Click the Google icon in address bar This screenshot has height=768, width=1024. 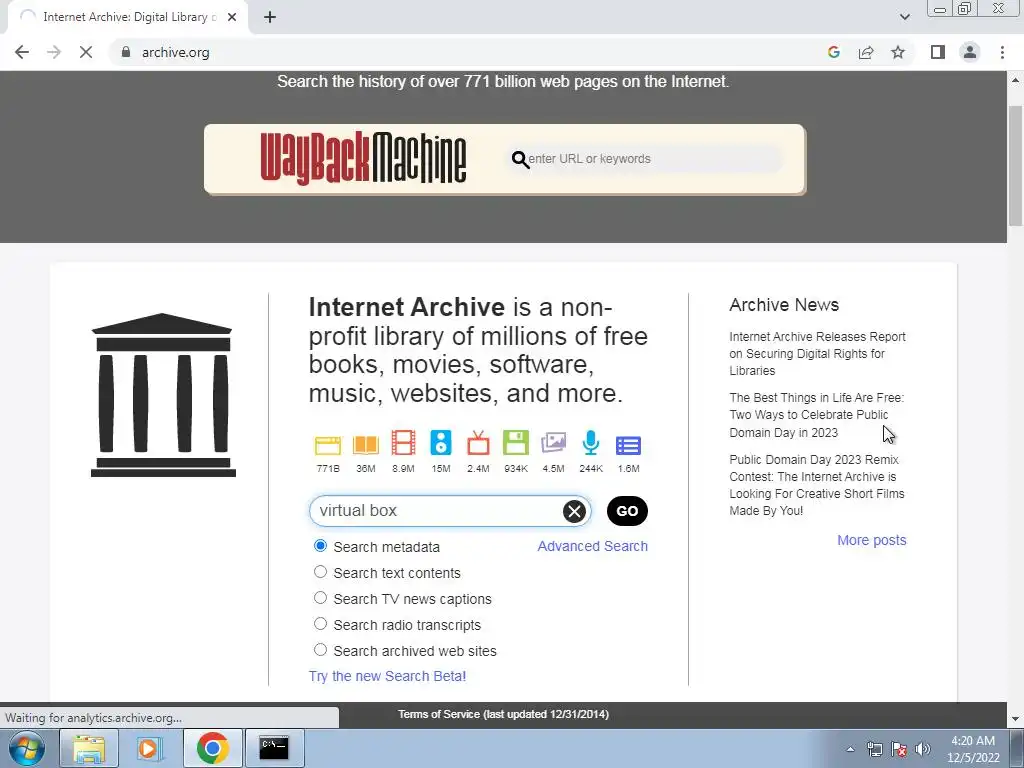pos(833,52)
